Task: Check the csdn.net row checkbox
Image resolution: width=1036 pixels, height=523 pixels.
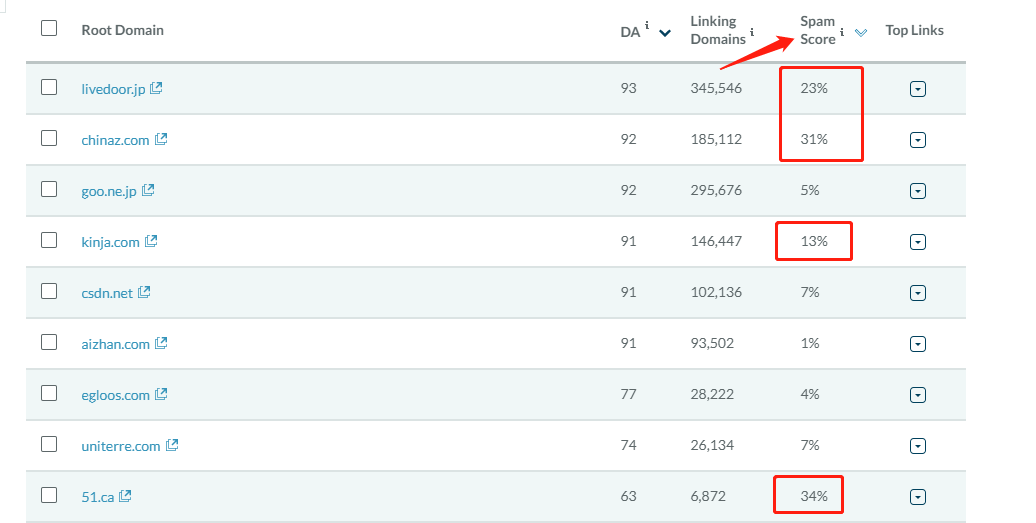Action: pyautogui.click(x=49, y=291)
